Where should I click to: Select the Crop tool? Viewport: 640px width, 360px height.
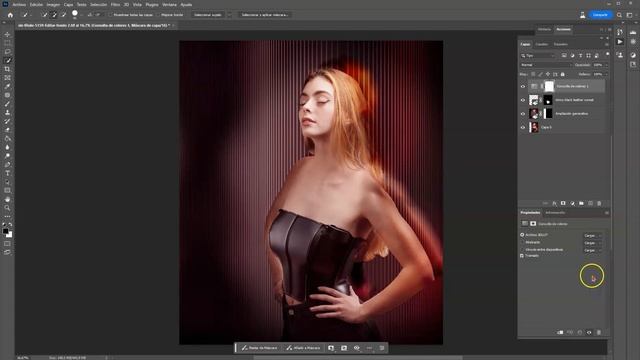click(x=7, y=69)
